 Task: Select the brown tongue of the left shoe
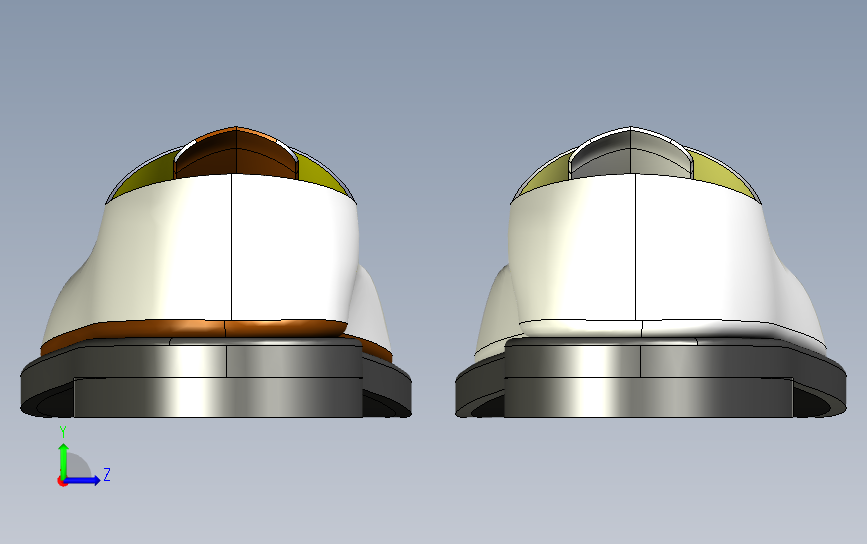236,153
